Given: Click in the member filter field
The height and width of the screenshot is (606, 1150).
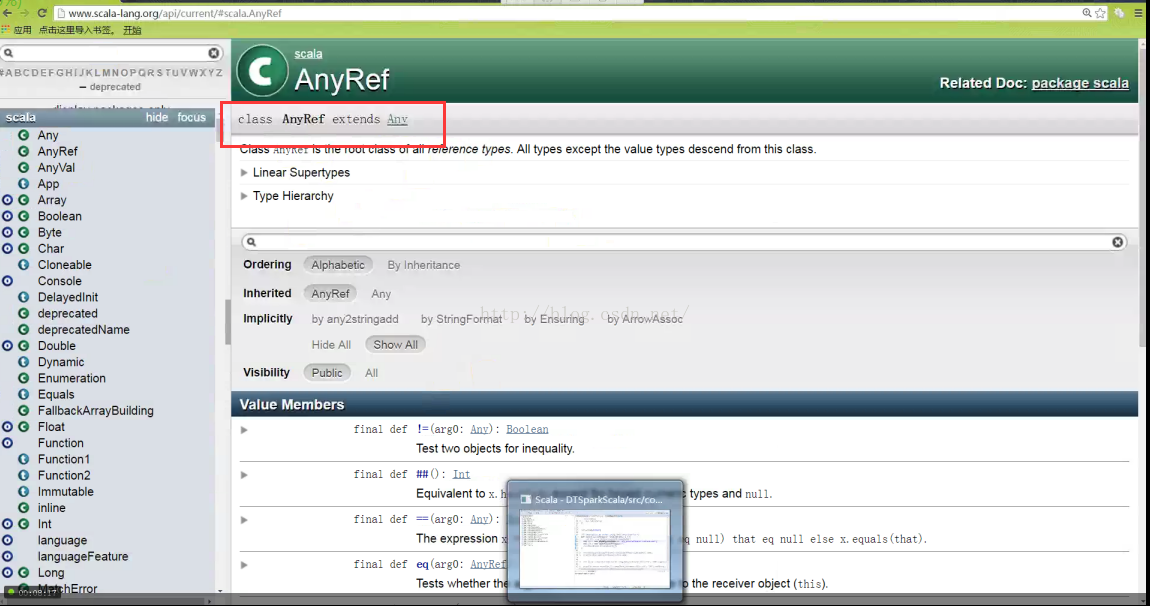Looking at the screenshot, I should (684, 242).
